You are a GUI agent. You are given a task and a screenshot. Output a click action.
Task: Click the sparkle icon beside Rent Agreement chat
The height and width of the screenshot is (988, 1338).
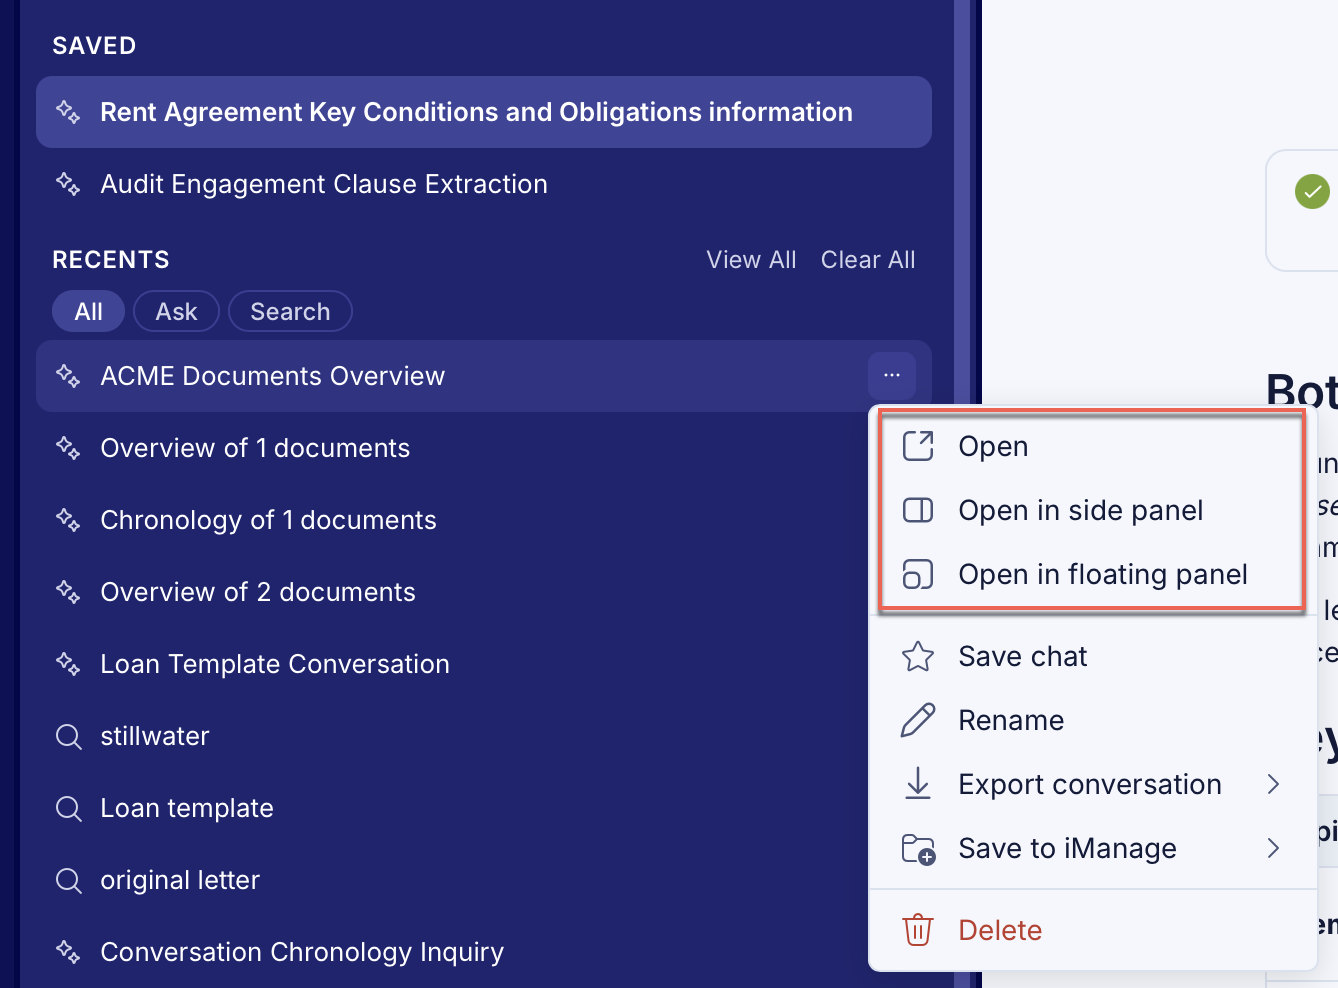(x=68, y=112)
